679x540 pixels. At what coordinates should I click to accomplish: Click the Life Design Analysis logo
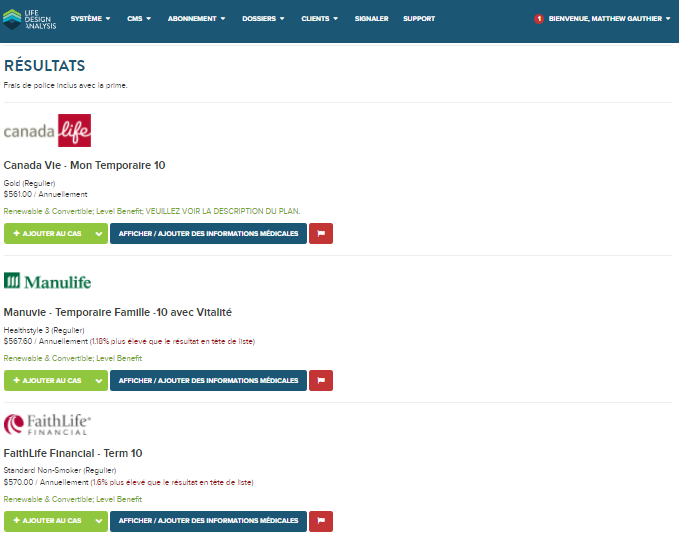[x=29, y=19]
